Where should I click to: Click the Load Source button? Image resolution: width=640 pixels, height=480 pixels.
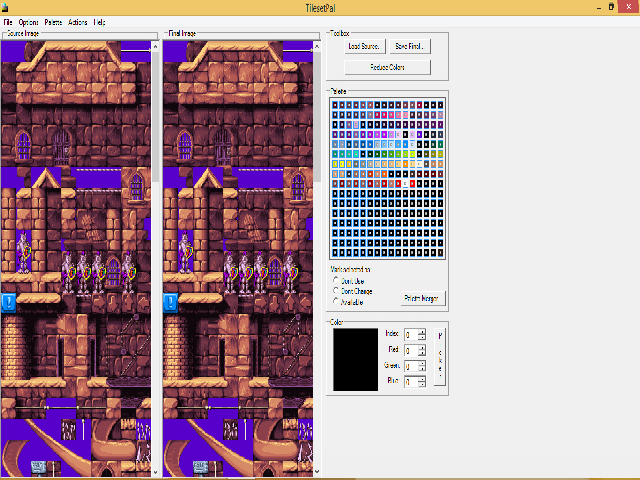click(x=364, y=46)
